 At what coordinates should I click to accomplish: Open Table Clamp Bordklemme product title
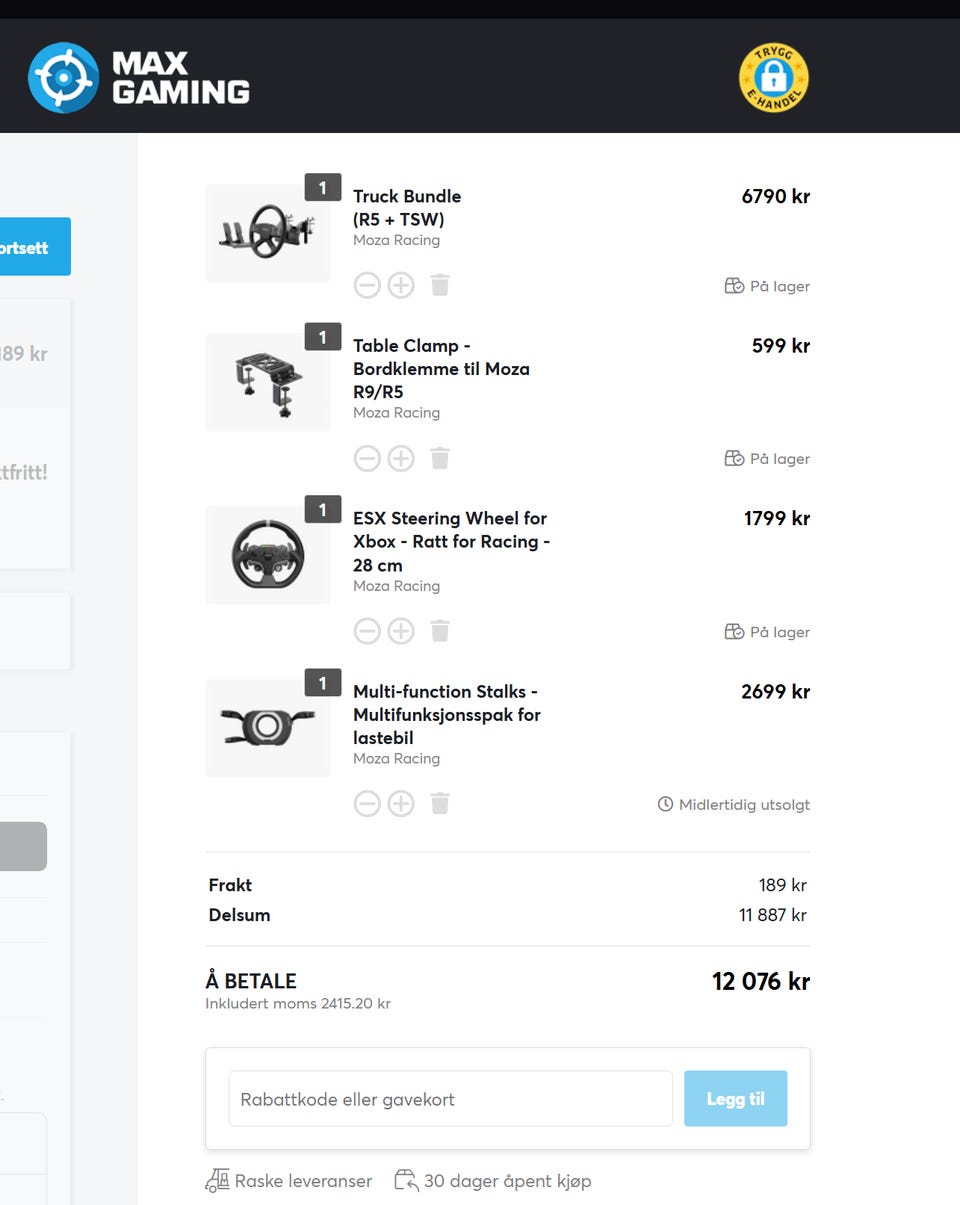pyautogui.click(x=441, y=369)
